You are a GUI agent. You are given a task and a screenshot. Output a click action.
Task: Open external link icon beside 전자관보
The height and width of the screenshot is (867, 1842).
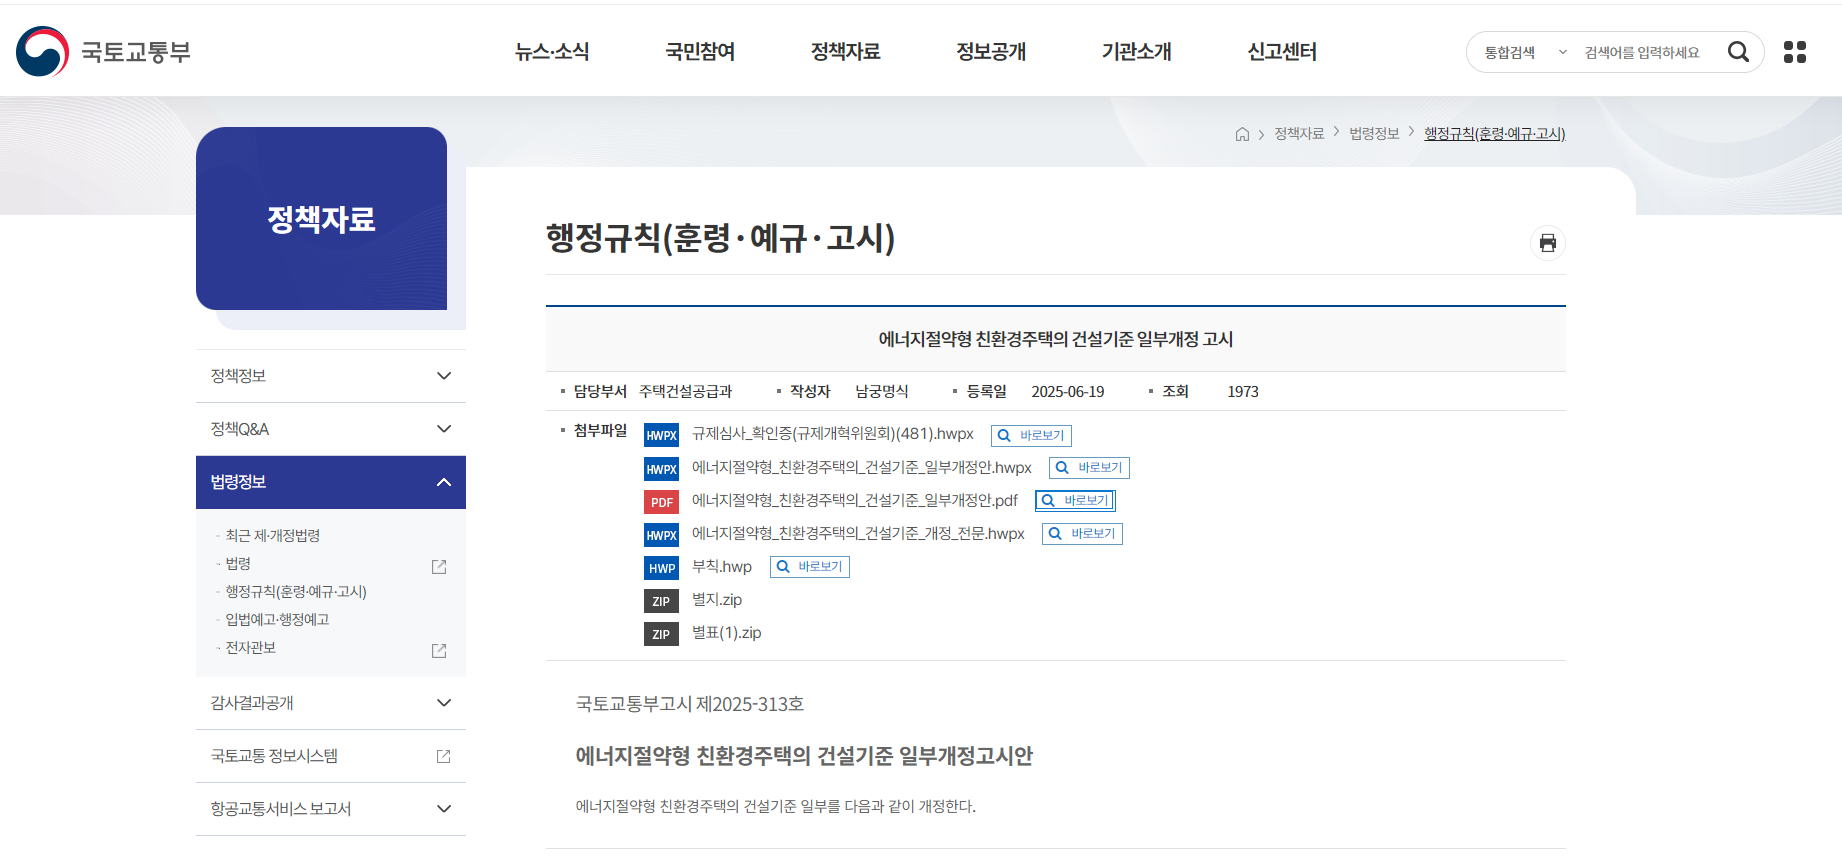[438, 650]
